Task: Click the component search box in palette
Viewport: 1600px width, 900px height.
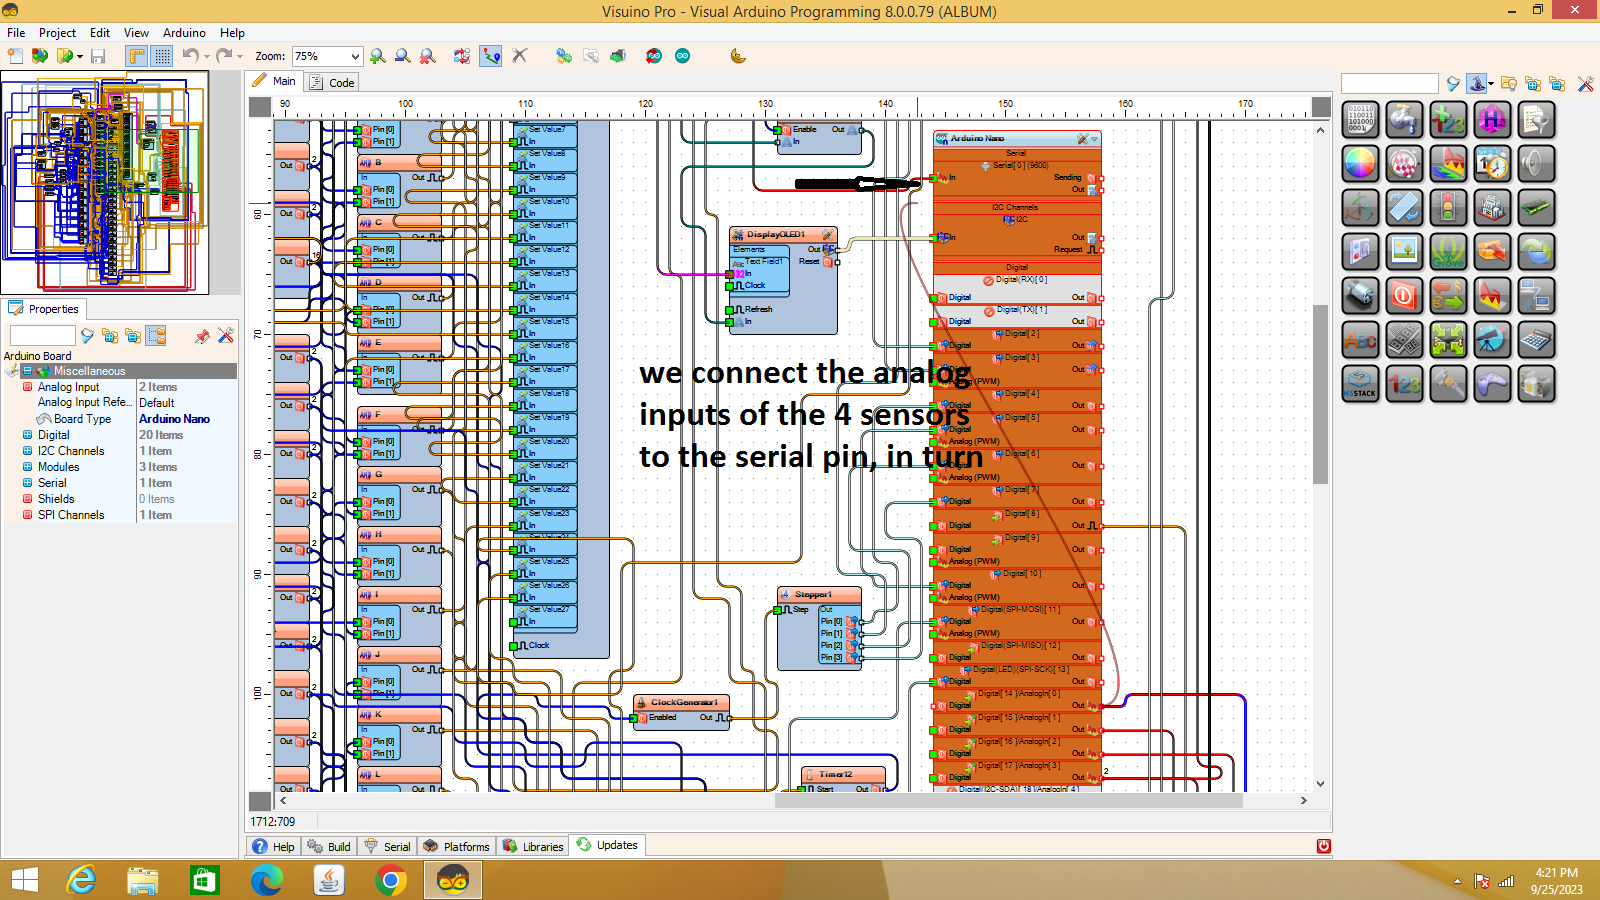Action: pyautogui.click(x=1389, y=83)
